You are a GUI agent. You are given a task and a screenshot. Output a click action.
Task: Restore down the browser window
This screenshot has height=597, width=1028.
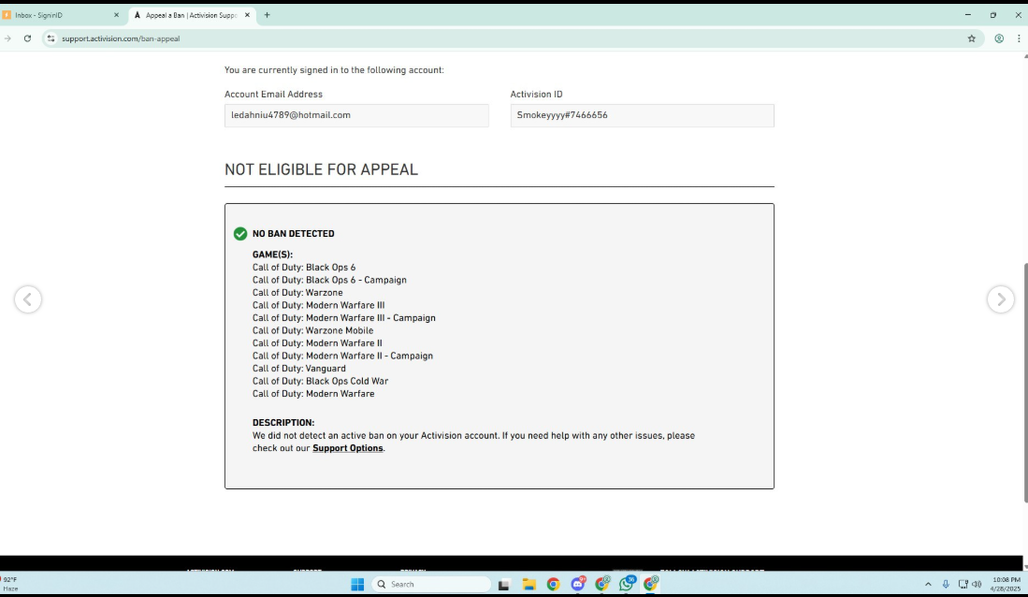[993, 15]
